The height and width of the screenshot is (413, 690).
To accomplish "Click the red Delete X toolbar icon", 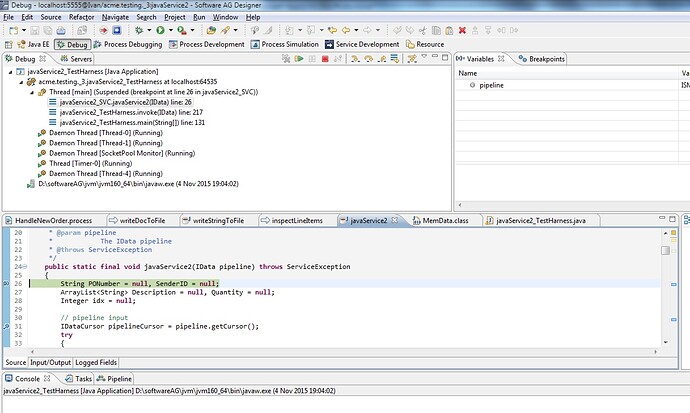I will pyautogui.click(x=462, y=30).
